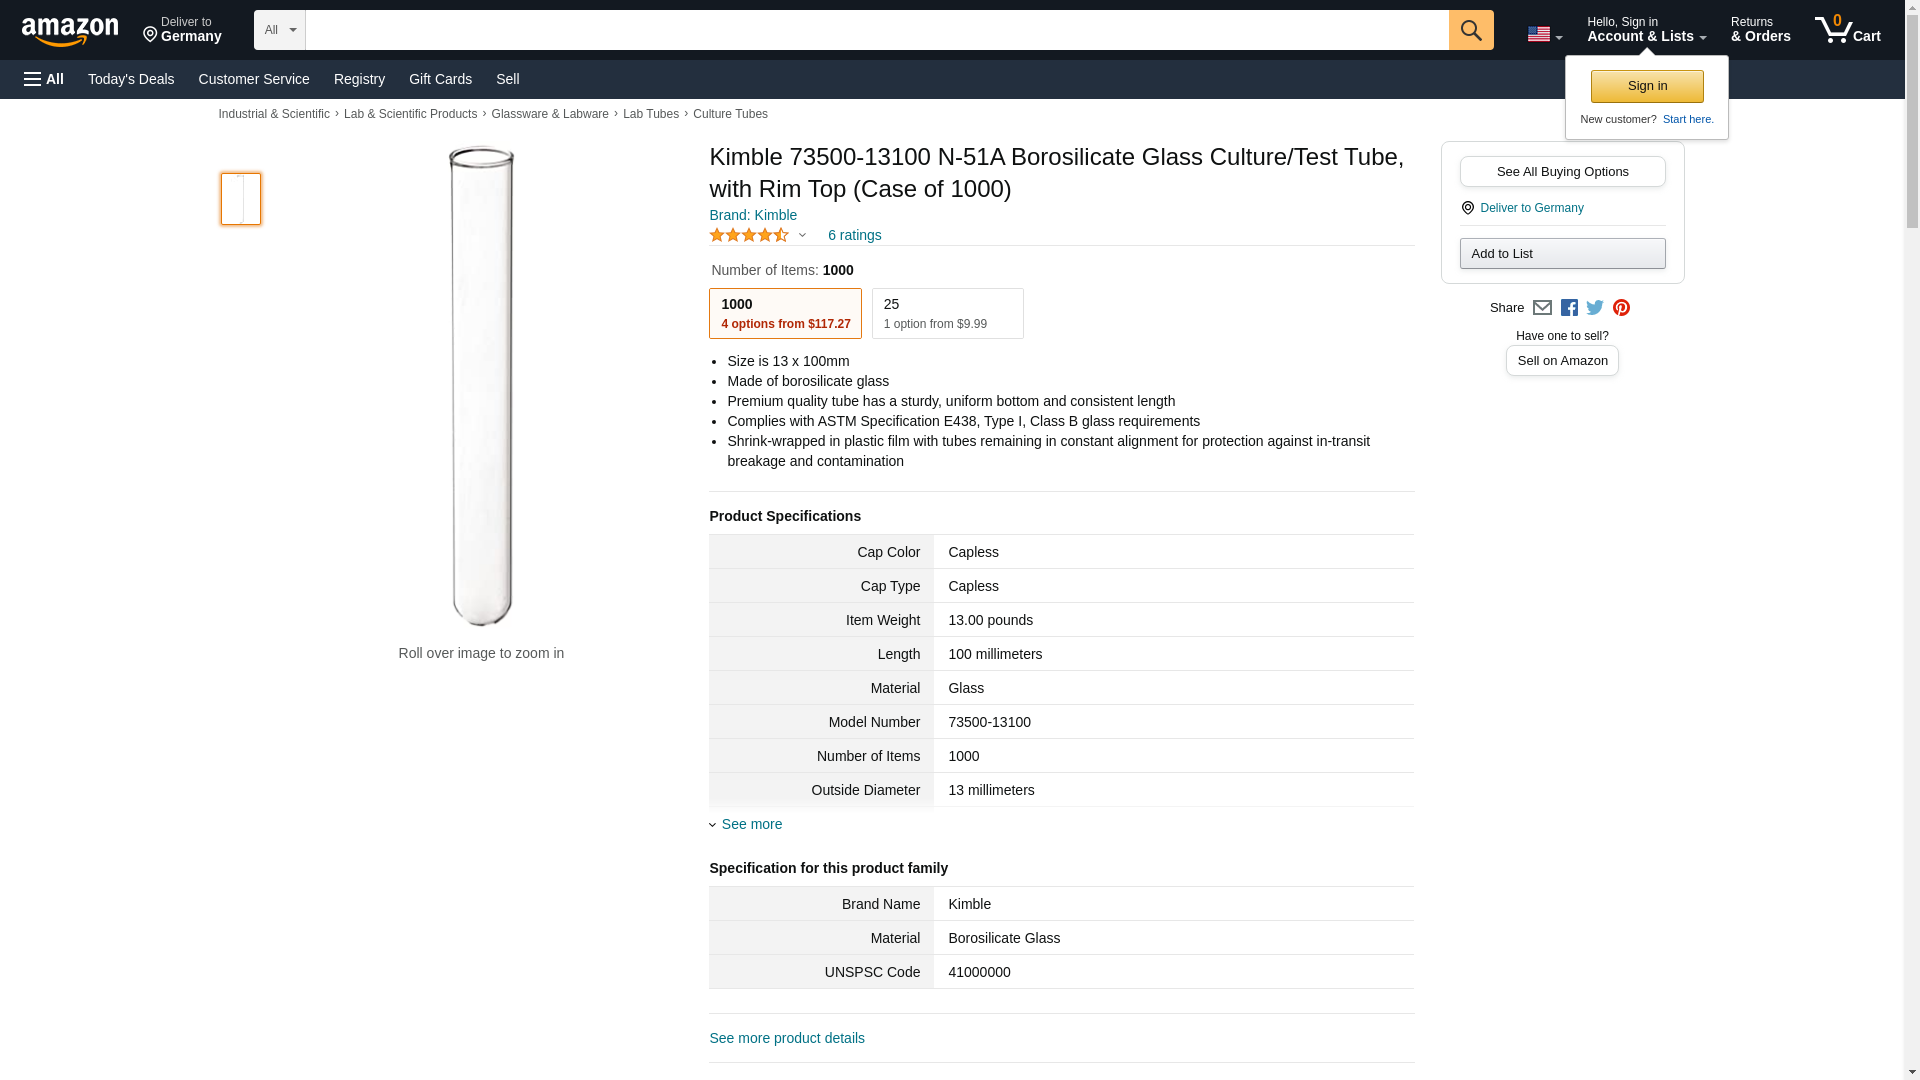Open the search category All dropdown
Screen dimensions: 1920x1080
click(x=279, y=30)
